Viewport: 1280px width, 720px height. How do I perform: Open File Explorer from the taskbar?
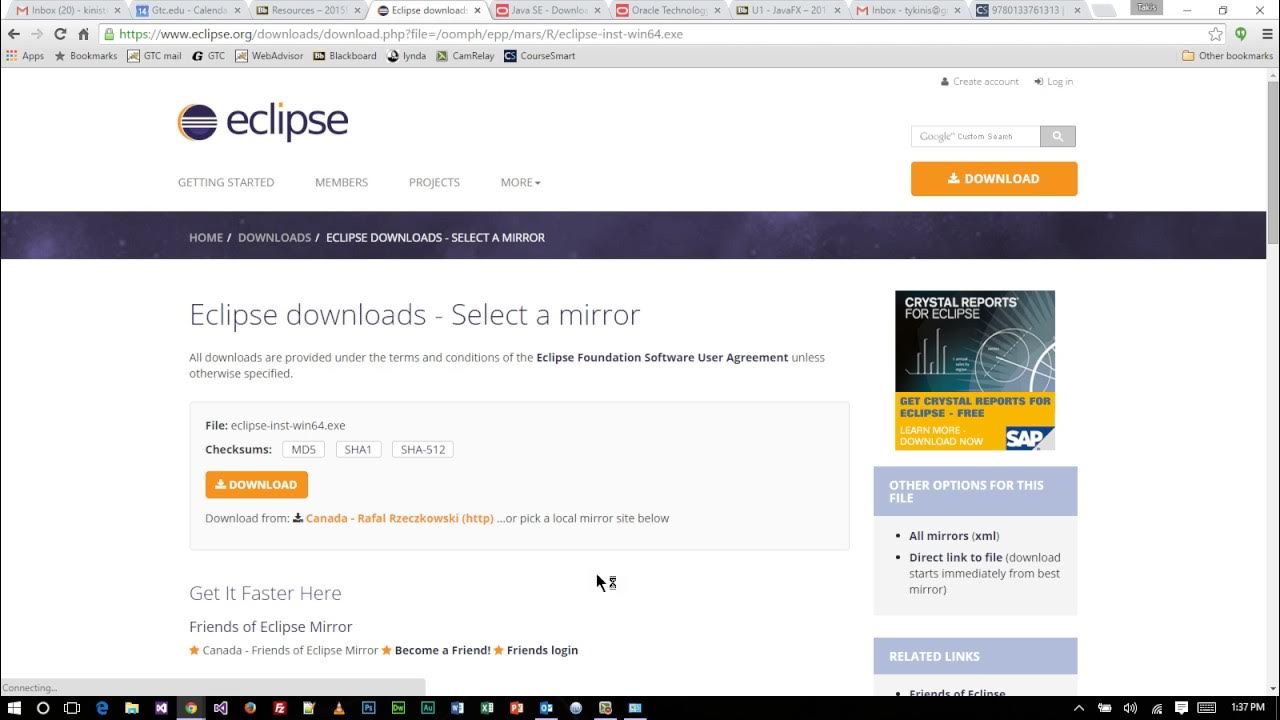pos(132,708)
